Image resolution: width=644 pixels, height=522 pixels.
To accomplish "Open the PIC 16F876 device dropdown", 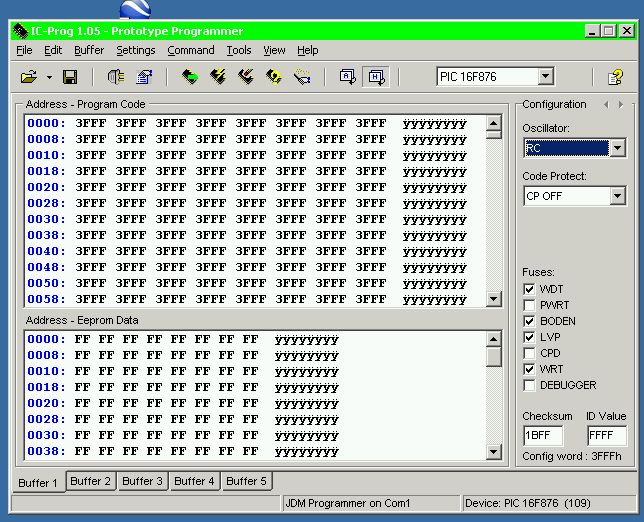I will [x=545, y=76].
